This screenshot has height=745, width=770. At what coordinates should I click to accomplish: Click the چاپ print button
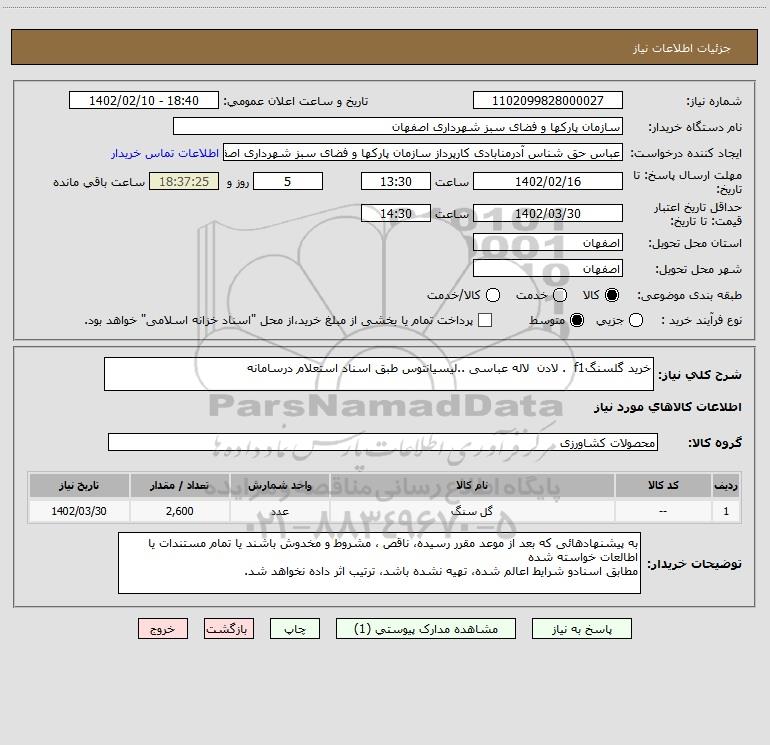pyautogui.click(x=295, y=629)
